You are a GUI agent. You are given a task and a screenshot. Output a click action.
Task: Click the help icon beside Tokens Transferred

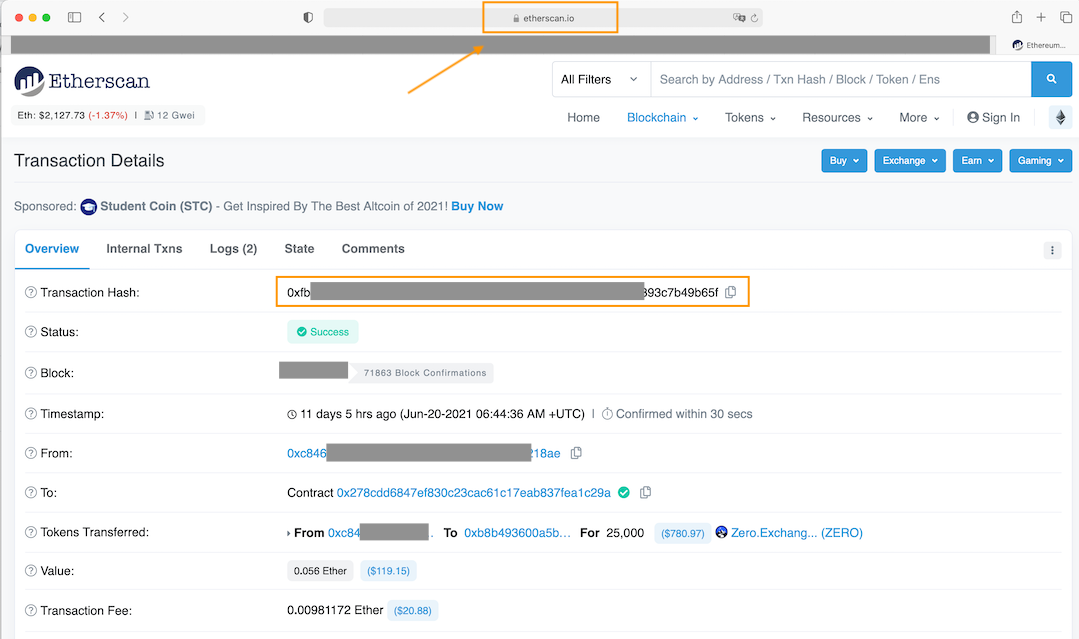click(31, 532)
